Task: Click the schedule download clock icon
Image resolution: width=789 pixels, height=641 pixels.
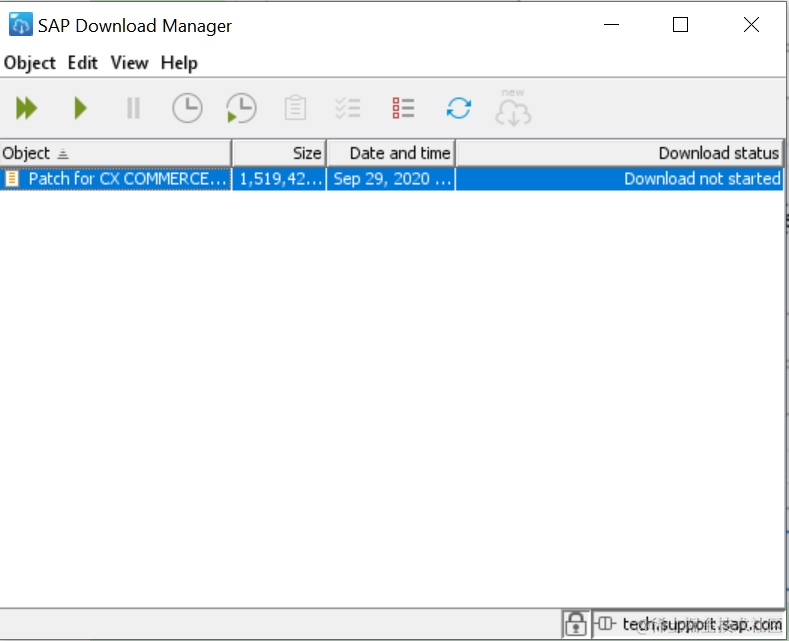Action: pyautogui.click(x=187, y=108)
